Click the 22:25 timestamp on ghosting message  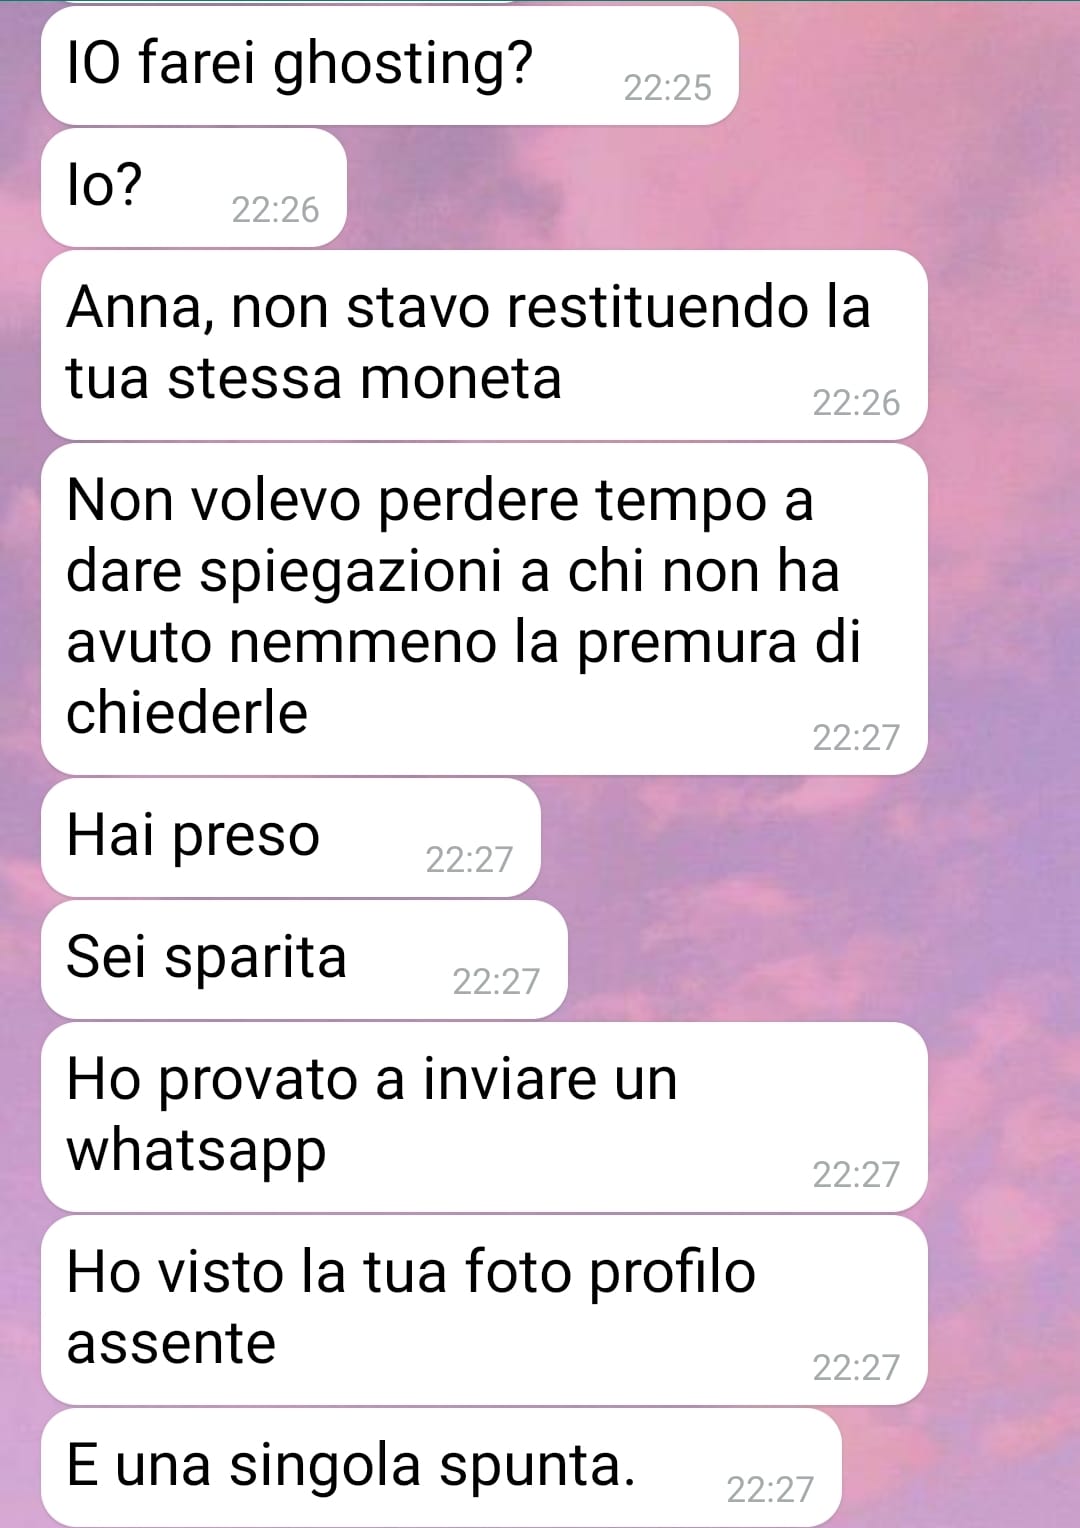click(x=667, y=88)
